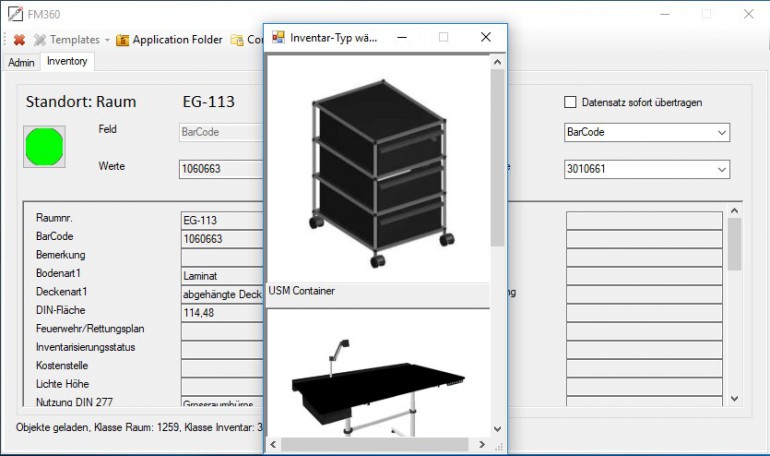The width and height of the screenshot is (770, 456).
Task: Click scroll up arrow in Inventar-Typ dialog
Action: 497,62
